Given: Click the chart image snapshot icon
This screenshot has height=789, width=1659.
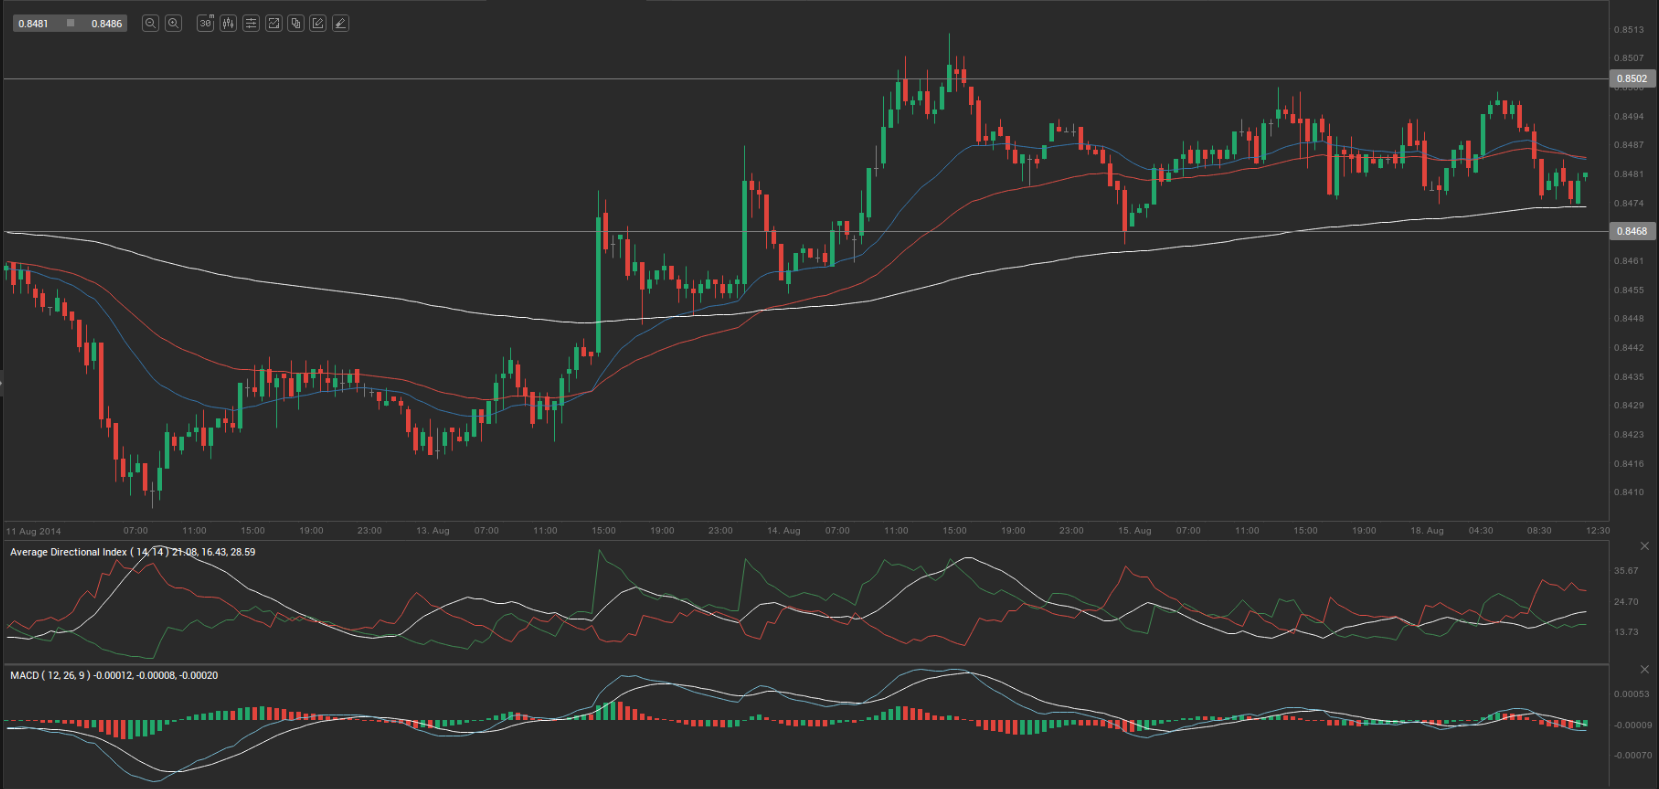Looking at the screenshot, I should pos(273,23).
